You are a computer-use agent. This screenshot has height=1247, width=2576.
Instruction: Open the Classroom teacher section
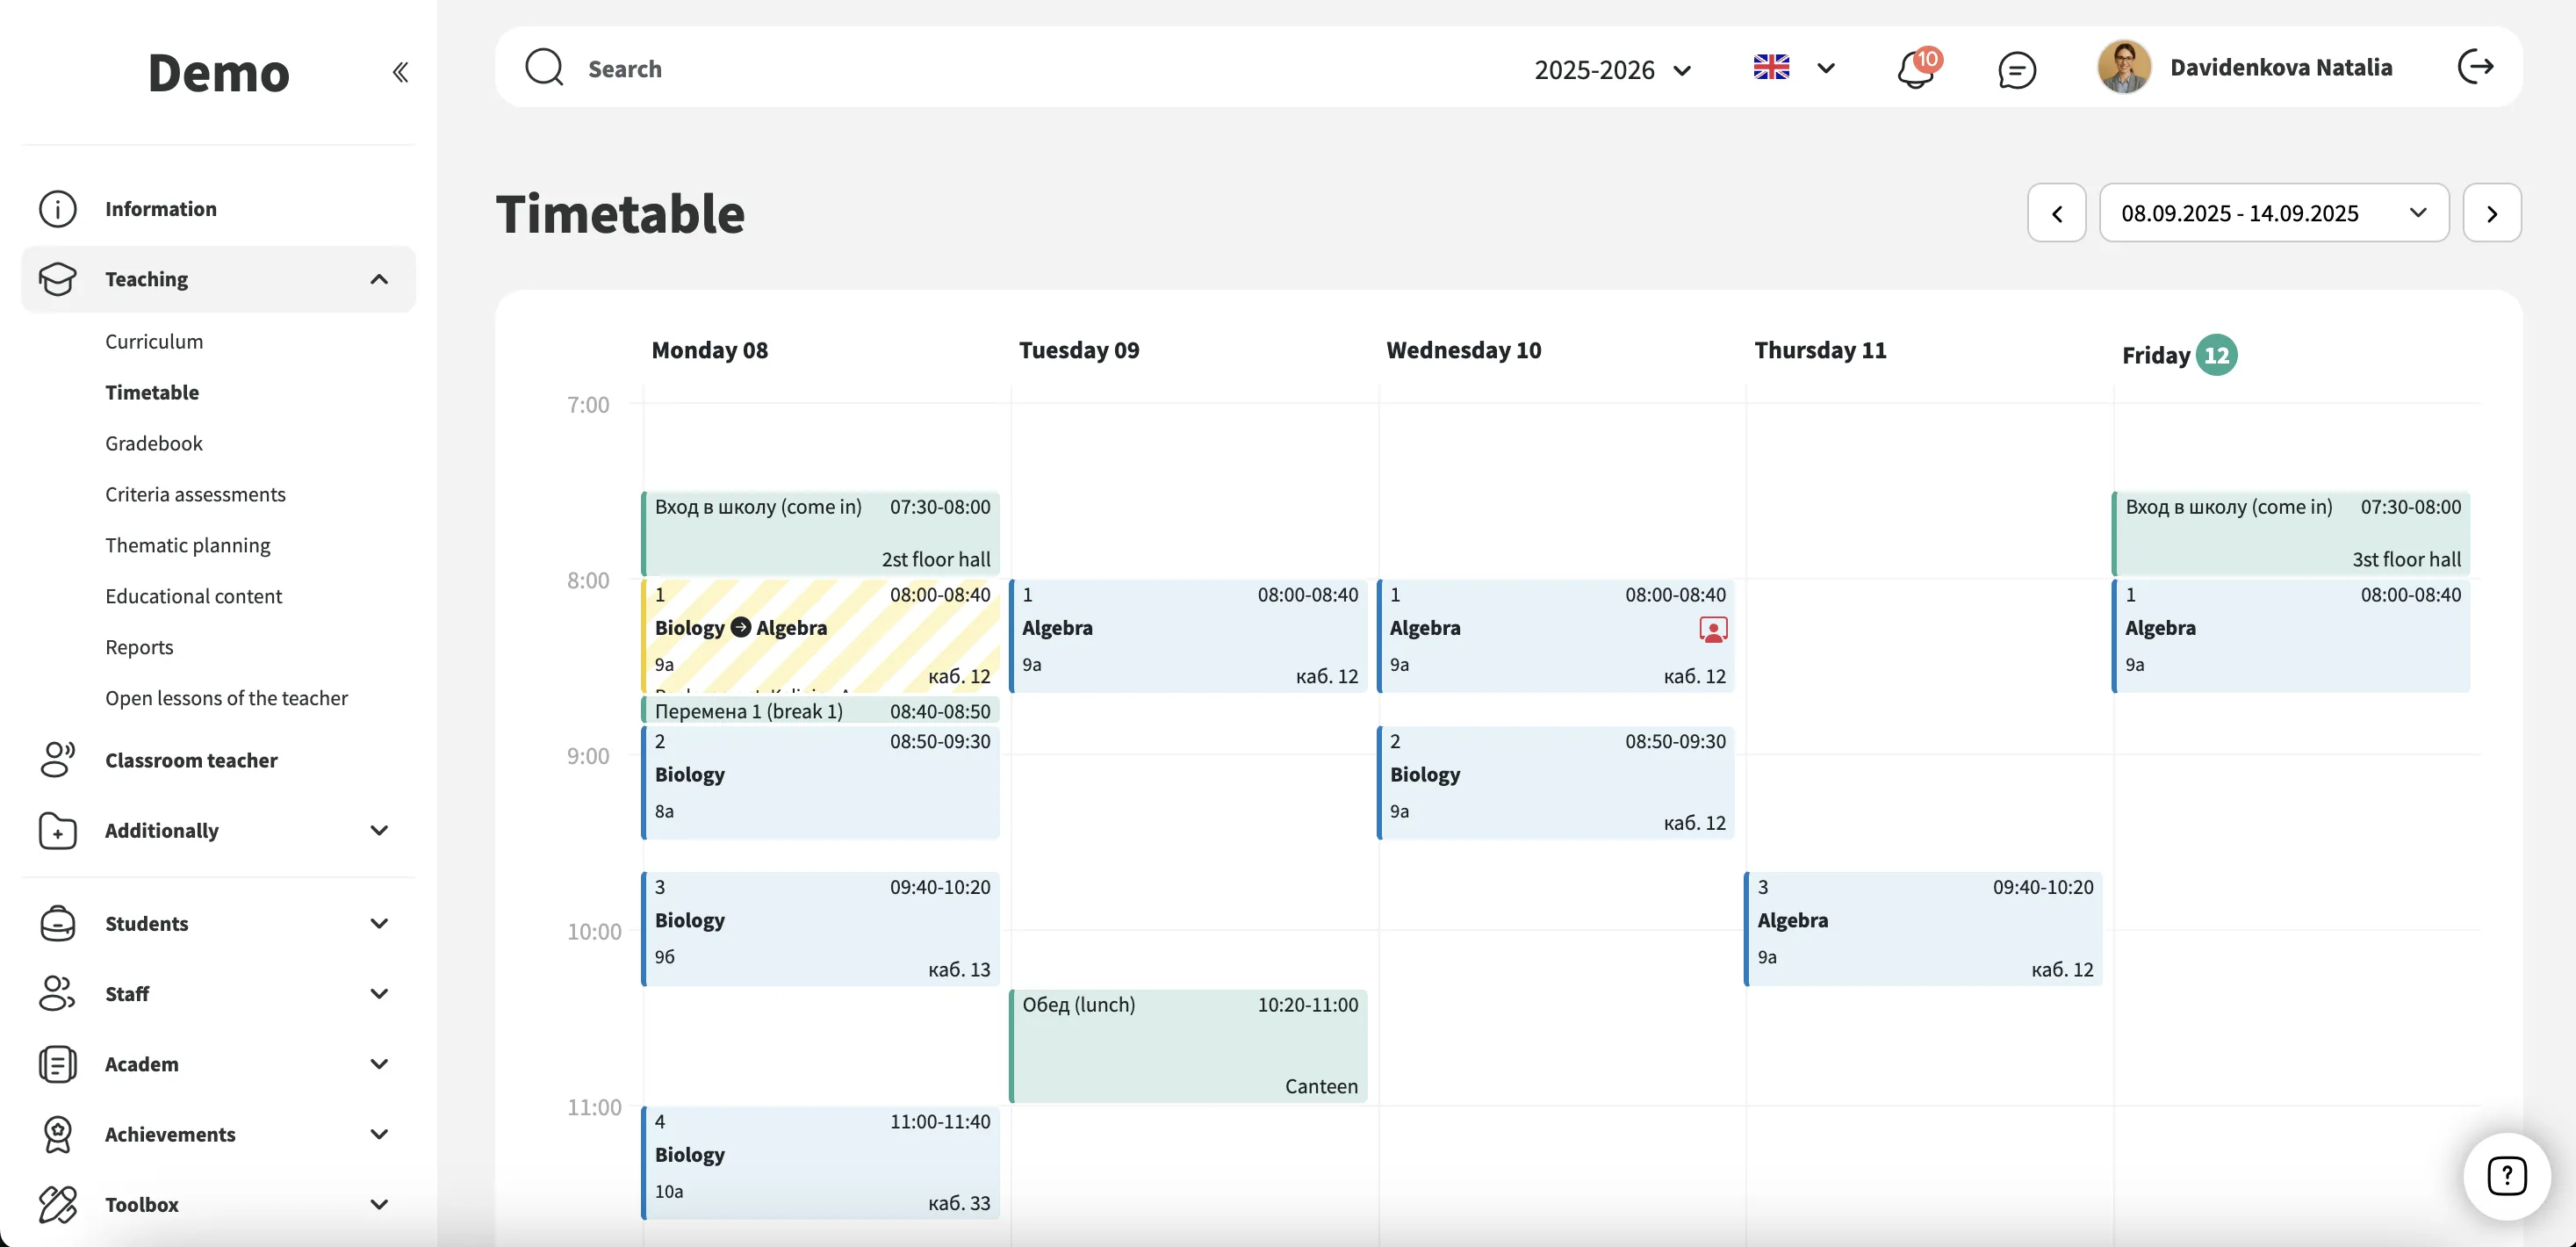pos(191,760)
